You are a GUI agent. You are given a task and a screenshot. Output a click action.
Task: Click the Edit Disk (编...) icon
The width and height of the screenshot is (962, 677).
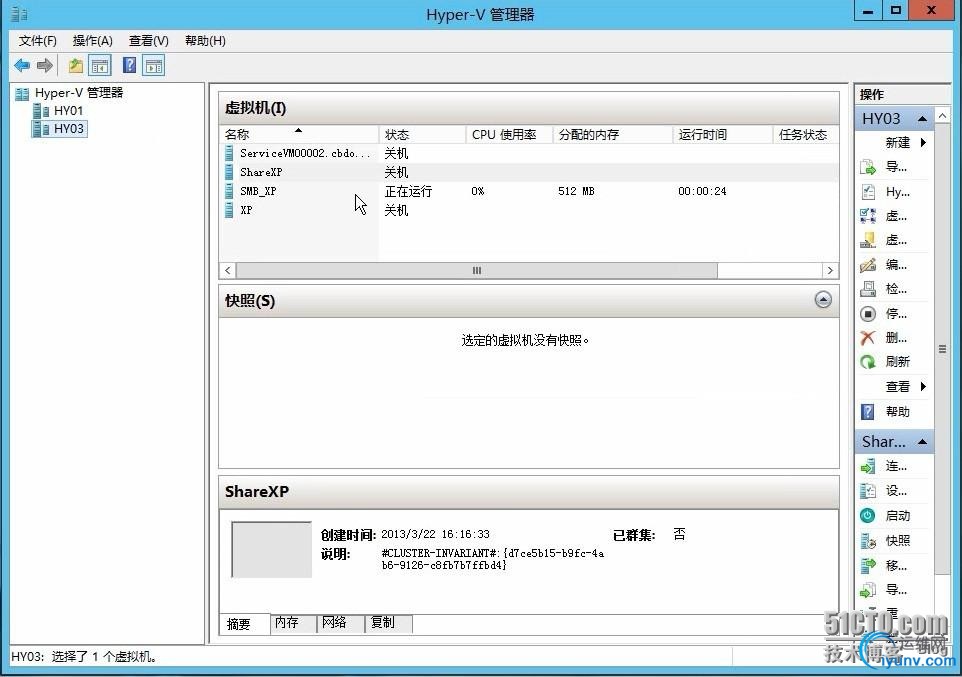(868, 265)
